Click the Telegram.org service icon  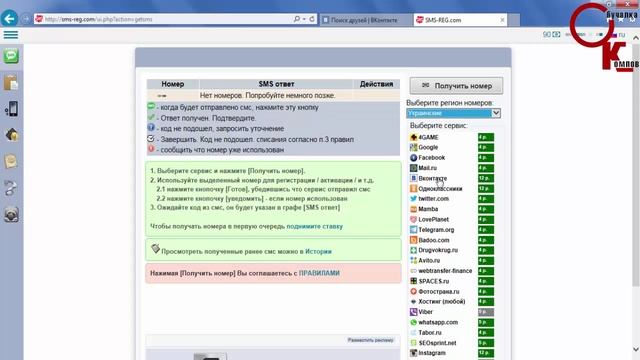(413, 230)
